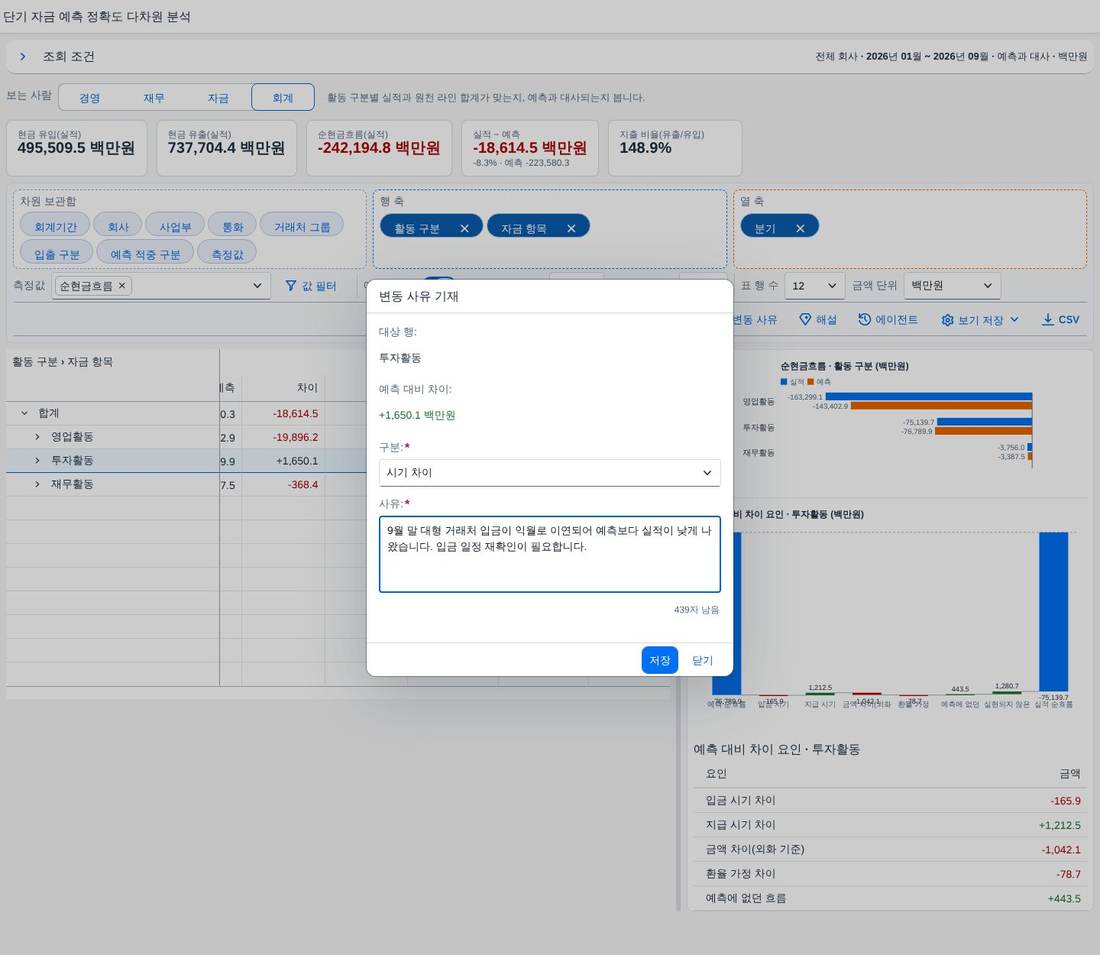1100x955 pixels.
Task: Close the dialog with 닫기
Action: [x=702, y=660]
